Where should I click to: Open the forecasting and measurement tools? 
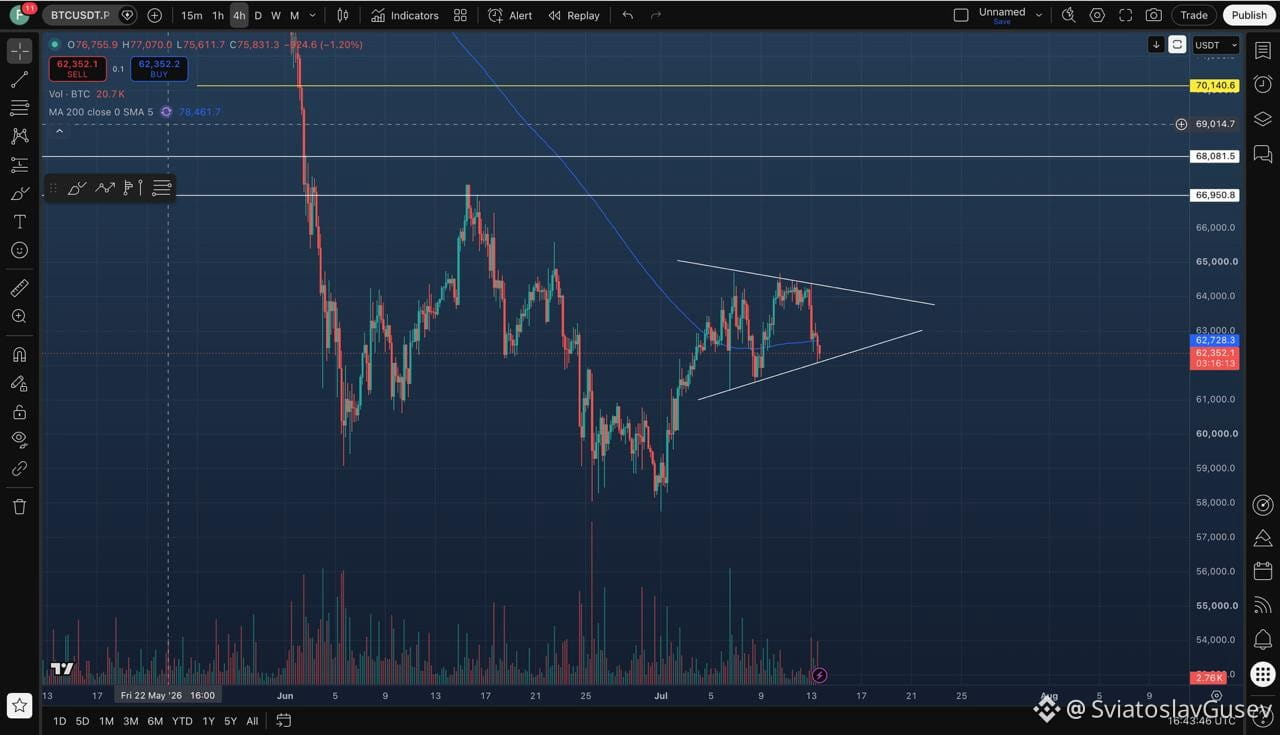(x=19, y=165)
